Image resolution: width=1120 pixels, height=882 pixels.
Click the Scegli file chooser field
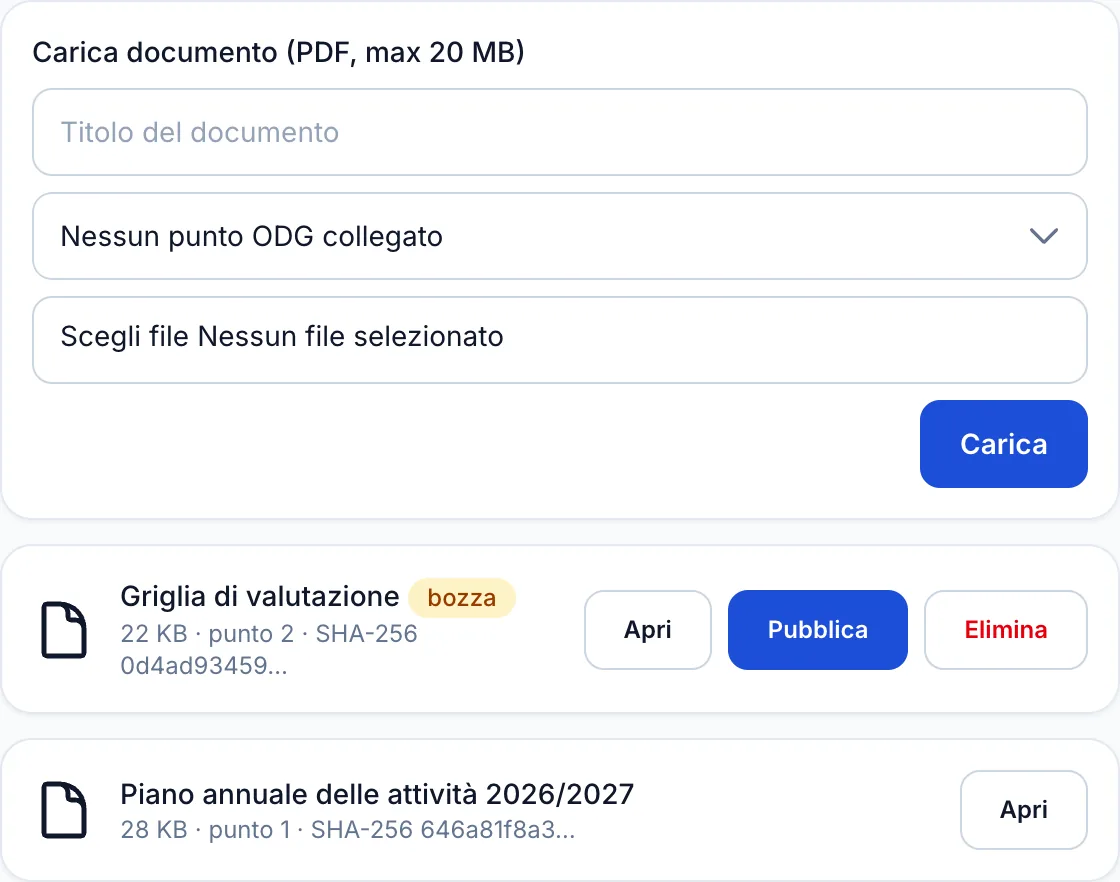point(559,340)
